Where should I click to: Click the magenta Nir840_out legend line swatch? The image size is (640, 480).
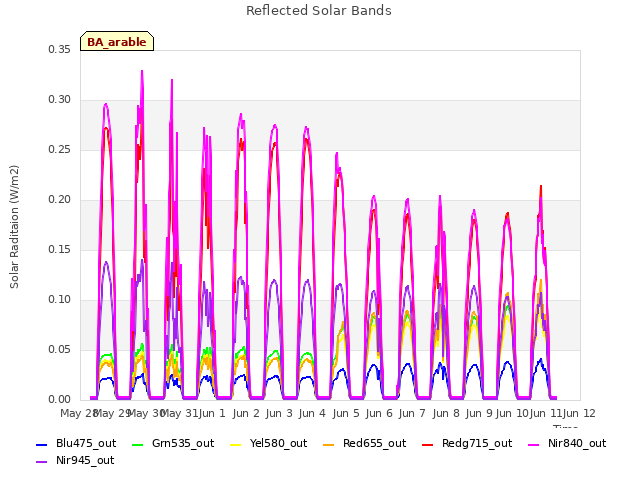tap(534, 444)
